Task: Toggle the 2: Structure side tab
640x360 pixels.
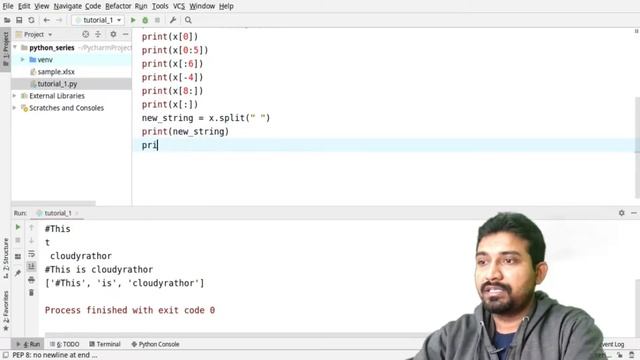Action: [5, 259]
